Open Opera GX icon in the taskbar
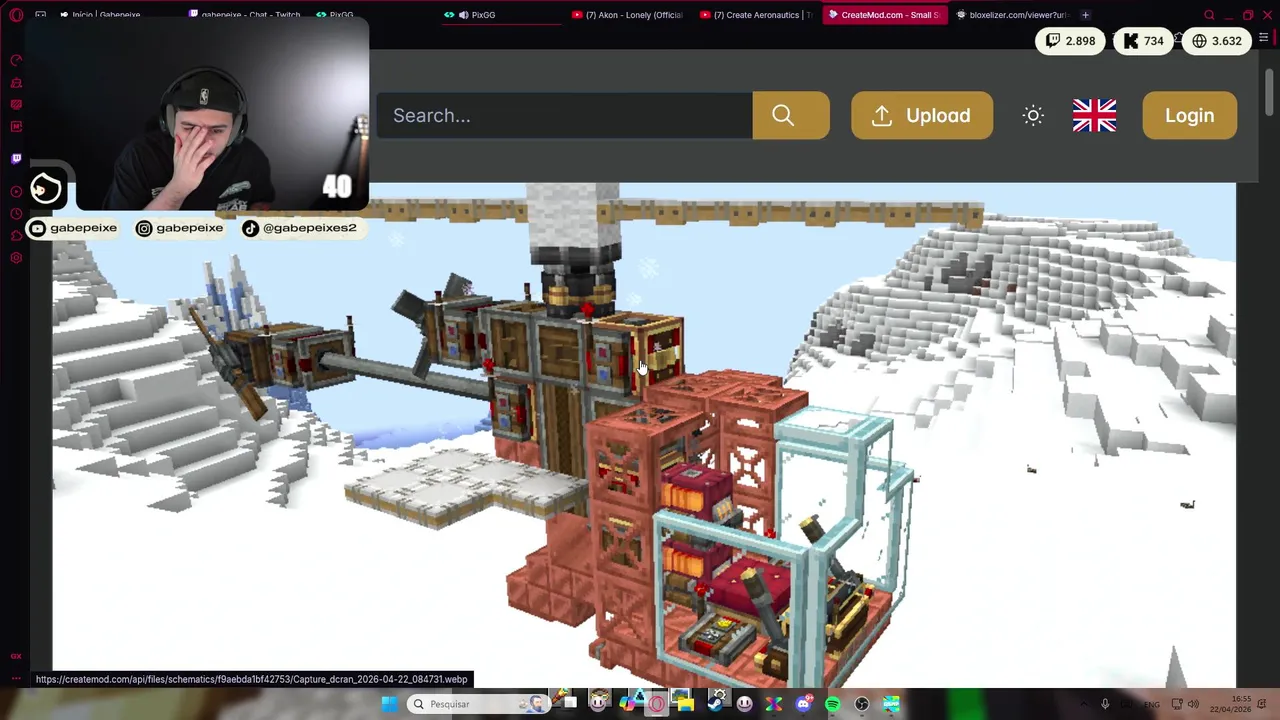Screen dimensions: 1280x720 pos(656,704)
